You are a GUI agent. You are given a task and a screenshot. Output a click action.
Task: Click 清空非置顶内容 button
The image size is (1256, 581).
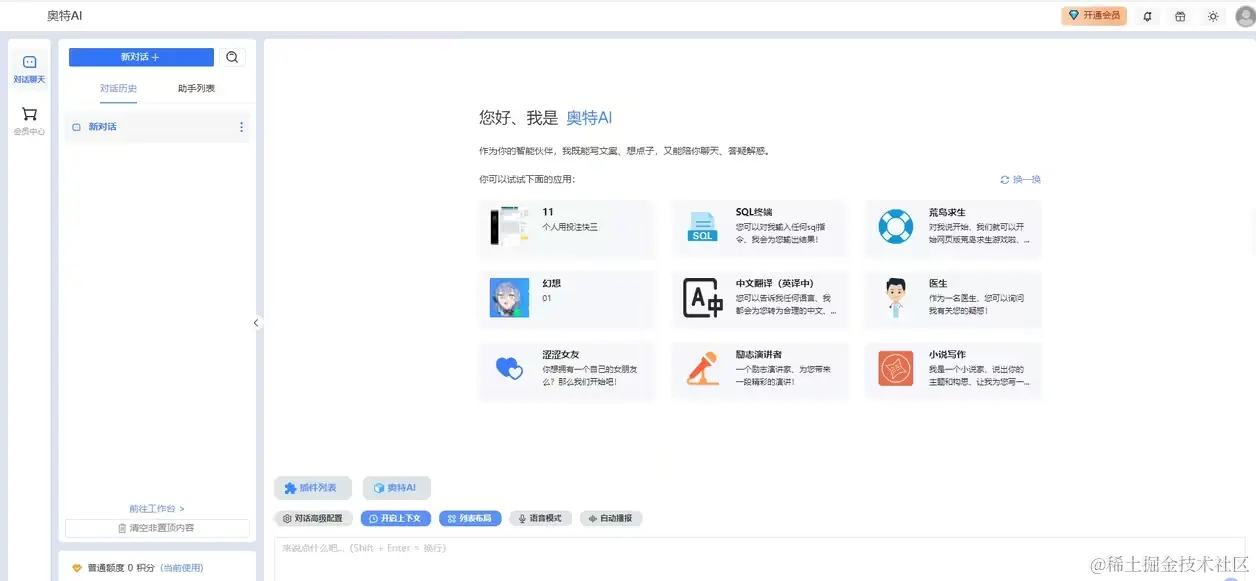coord(157,528)
